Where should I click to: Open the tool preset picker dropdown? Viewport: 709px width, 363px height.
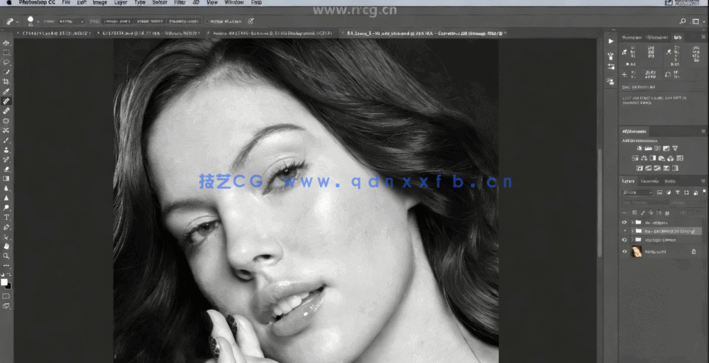(17, 21)
